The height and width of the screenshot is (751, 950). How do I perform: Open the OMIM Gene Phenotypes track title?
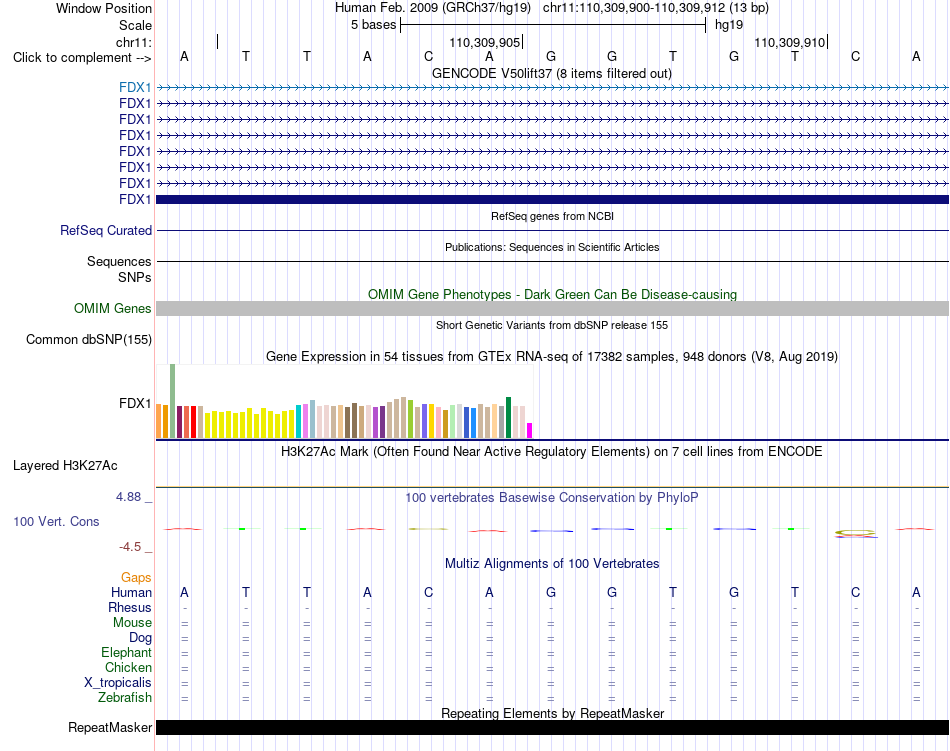point(552,294)
